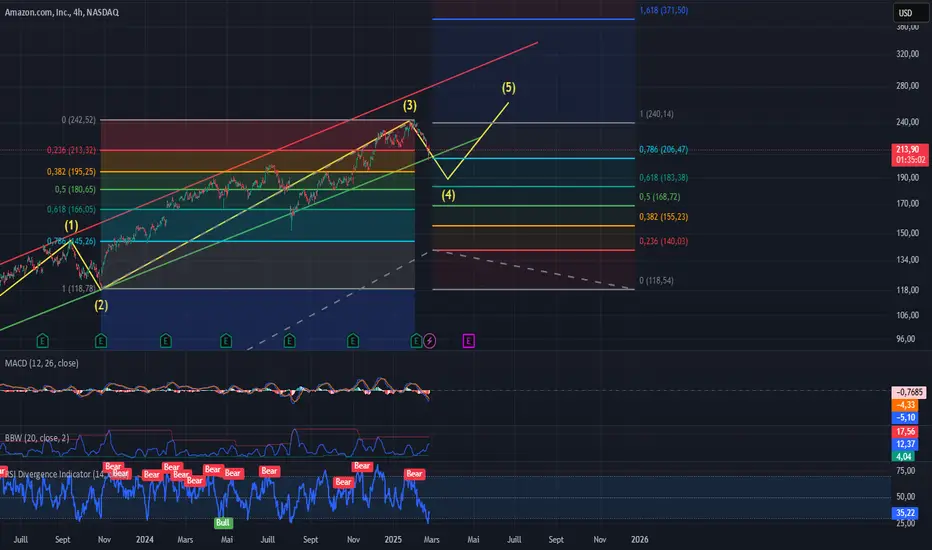
Task: Expand the MACD (12, 26, close) indicator legend
Action: tap(42, 363)
